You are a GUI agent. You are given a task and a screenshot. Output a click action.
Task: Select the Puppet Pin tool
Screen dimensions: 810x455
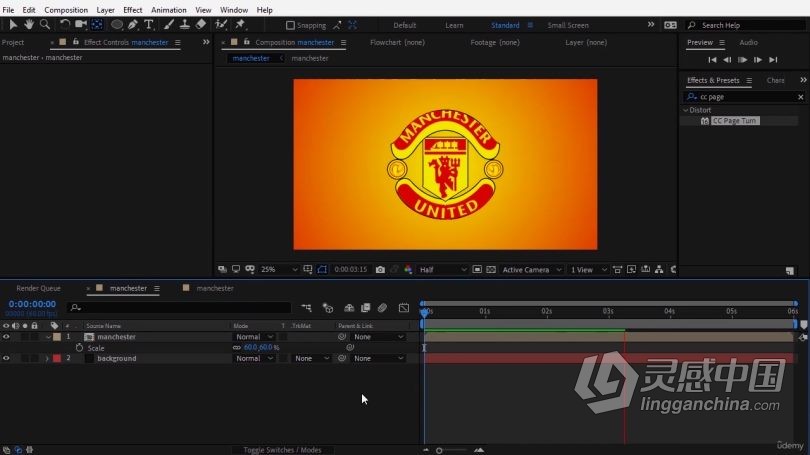pos(240,24)
